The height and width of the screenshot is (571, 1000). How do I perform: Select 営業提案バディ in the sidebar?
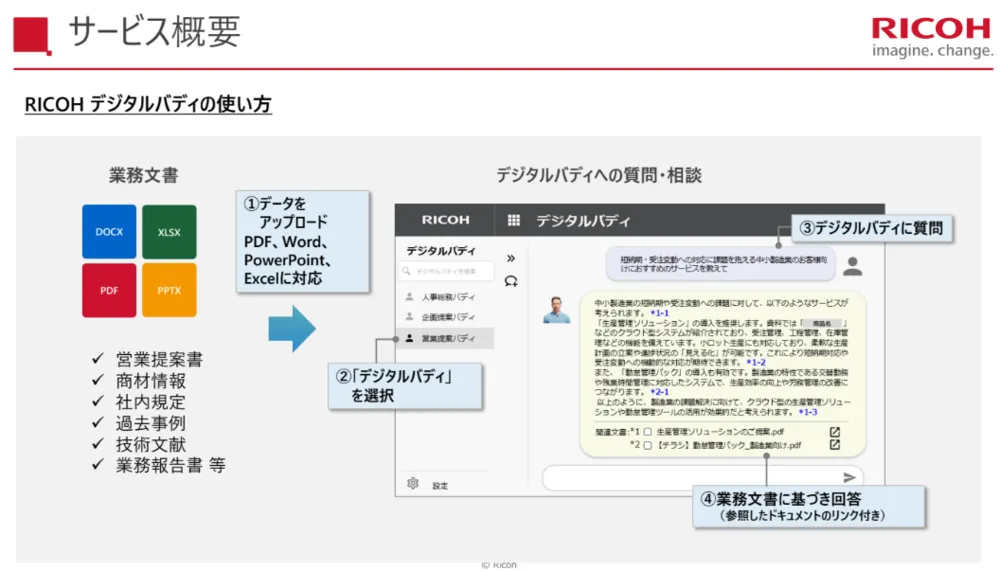point(446,339)
